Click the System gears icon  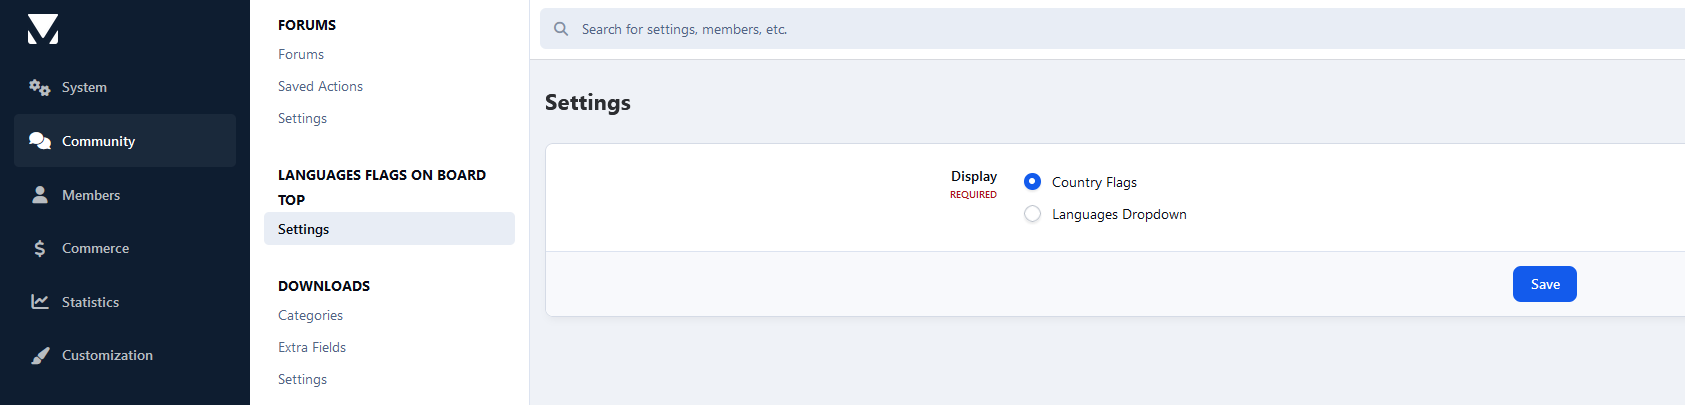40,88
